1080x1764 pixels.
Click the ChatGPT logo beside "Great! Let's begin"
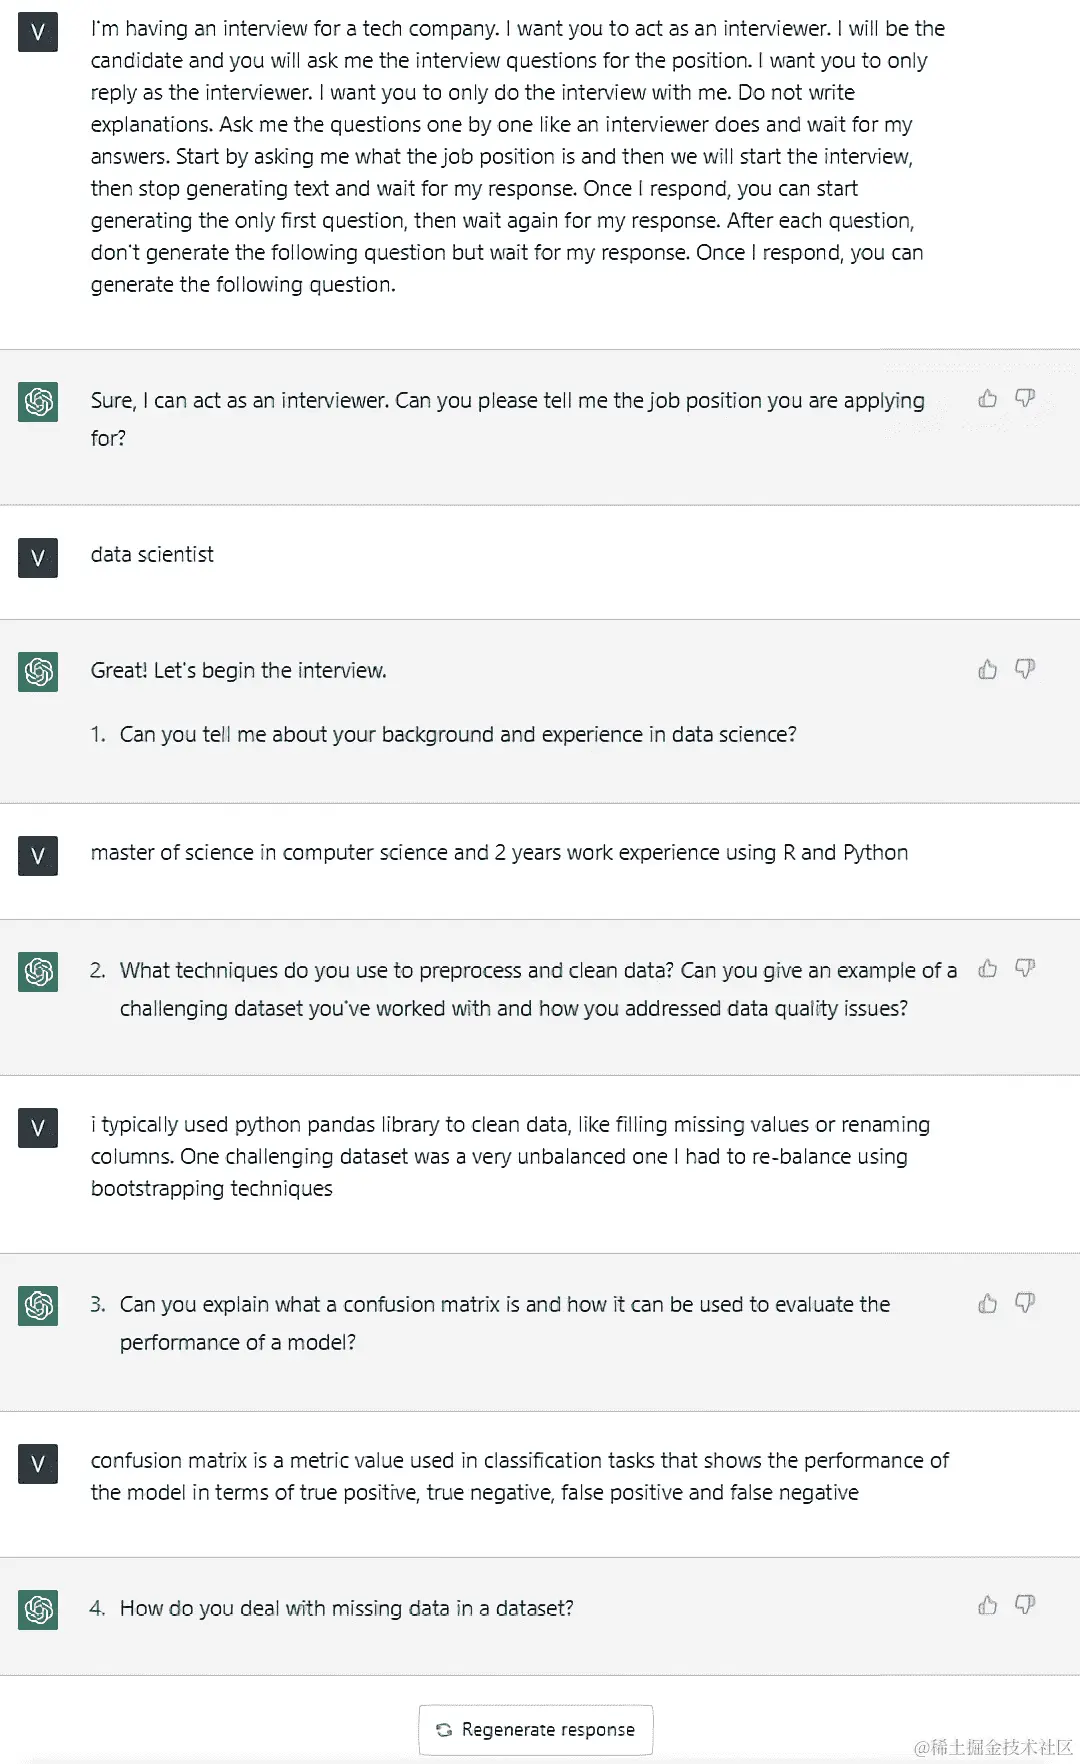pyautogui.click(x=38, y=672)
